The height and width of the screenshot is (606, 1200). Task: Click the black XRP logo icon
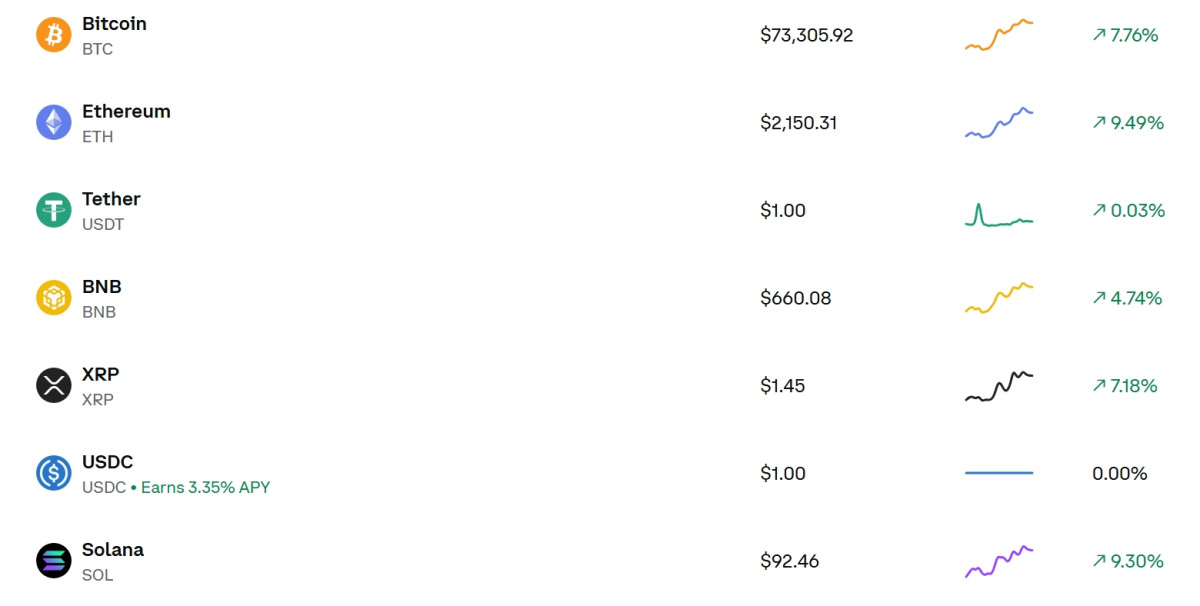pos(54,385)
